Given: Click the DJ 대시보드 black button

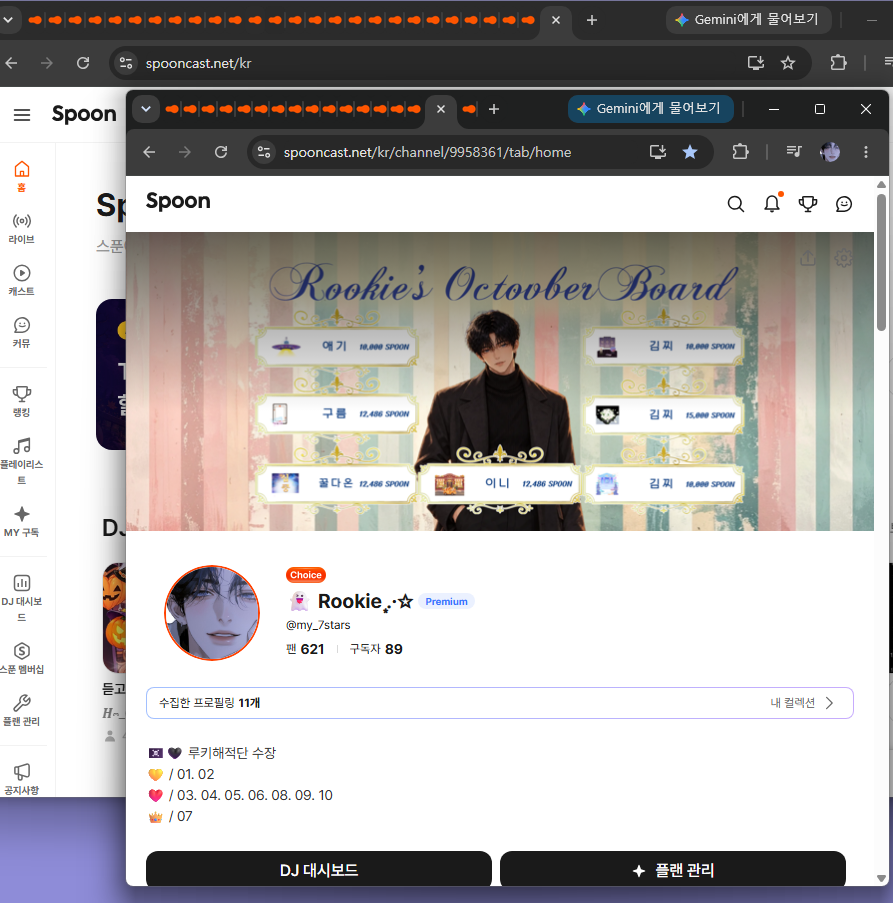Looking at the screenshot, I should coord(318,869).
